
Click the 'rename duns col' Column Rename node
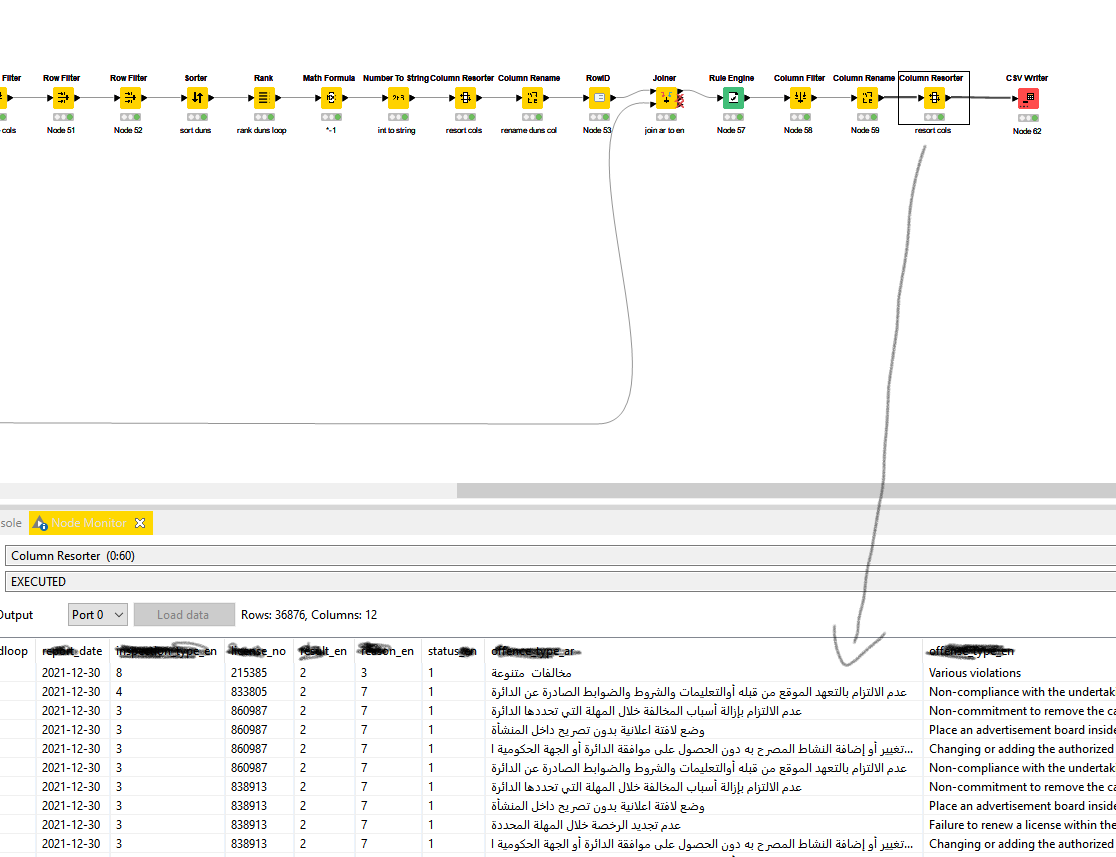(531, 98)
